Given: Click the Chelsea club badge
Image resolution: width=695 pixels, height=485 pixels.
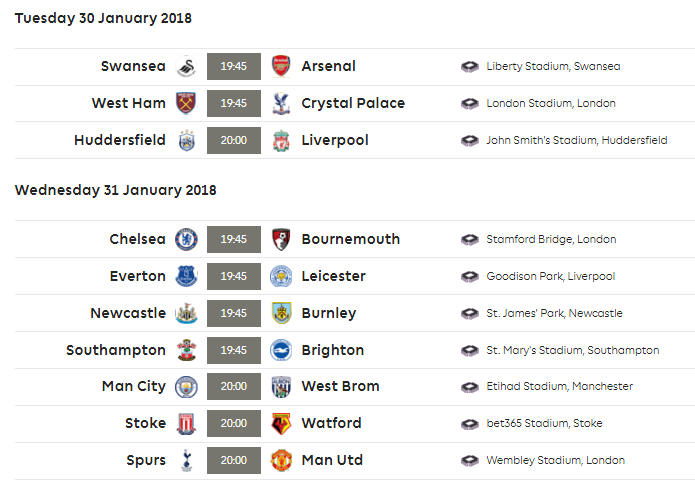Looking at the screenshot, I should 186,239.
